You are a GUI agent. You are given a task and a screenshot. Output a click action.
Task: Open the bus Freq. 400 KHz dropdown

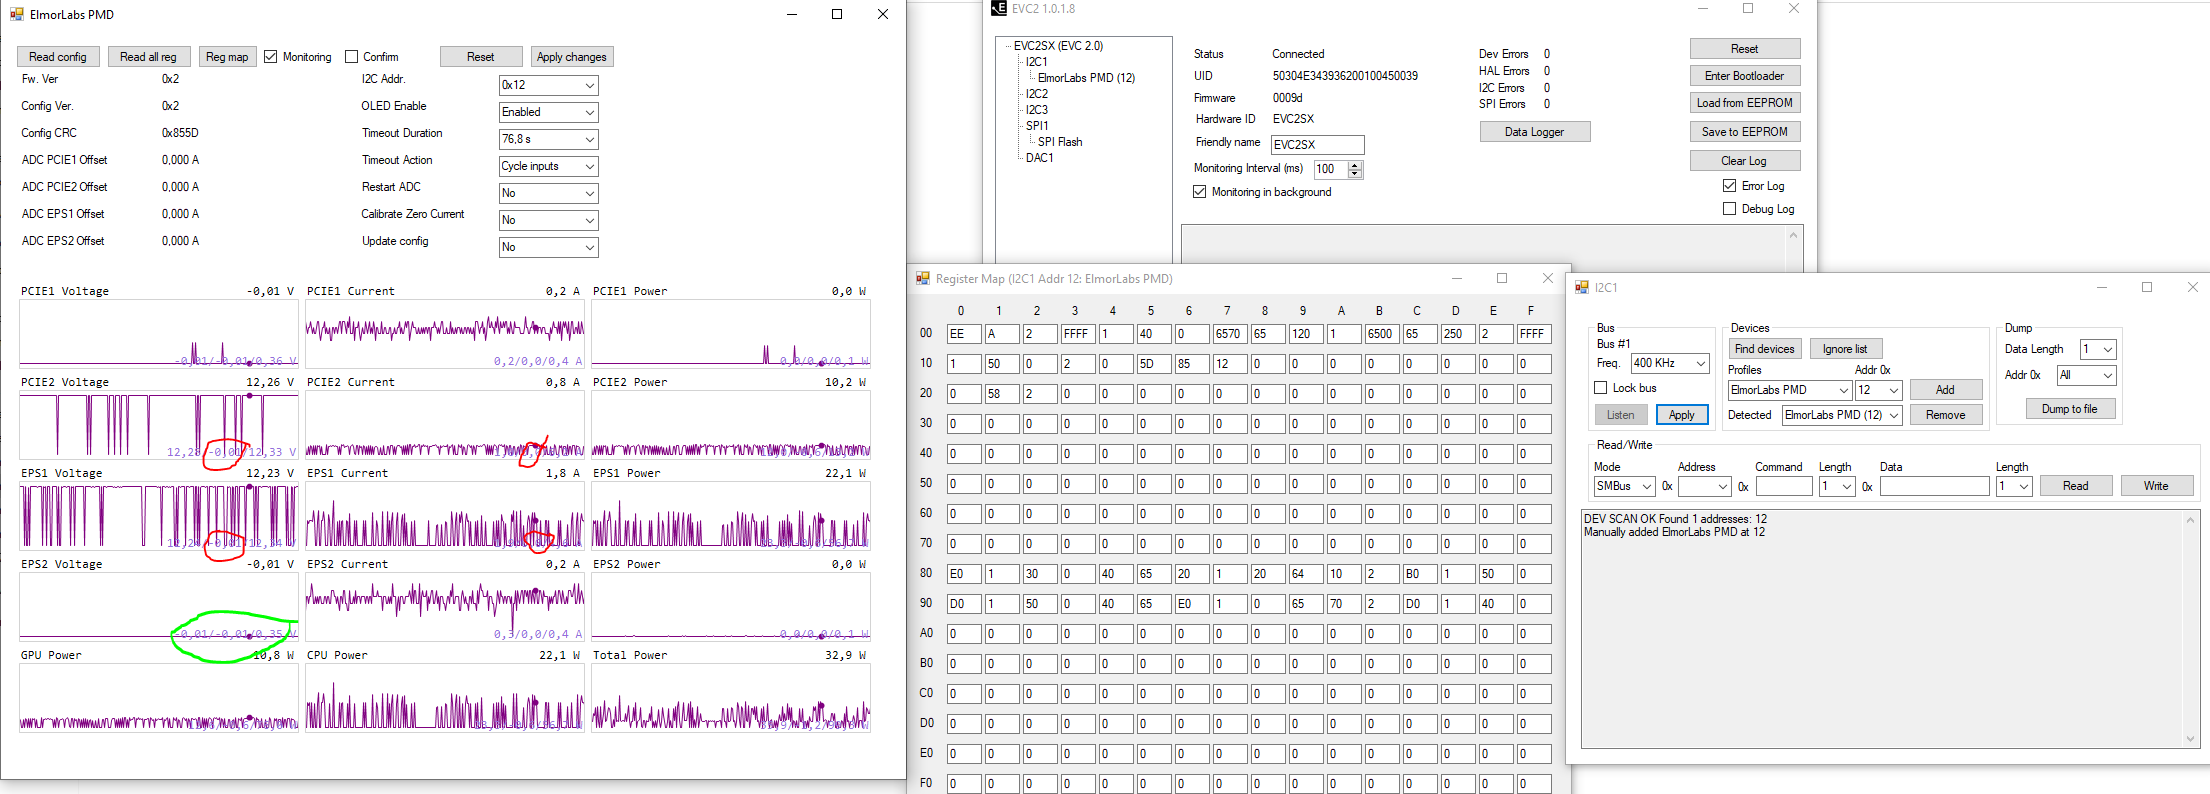click(1700, 363)
